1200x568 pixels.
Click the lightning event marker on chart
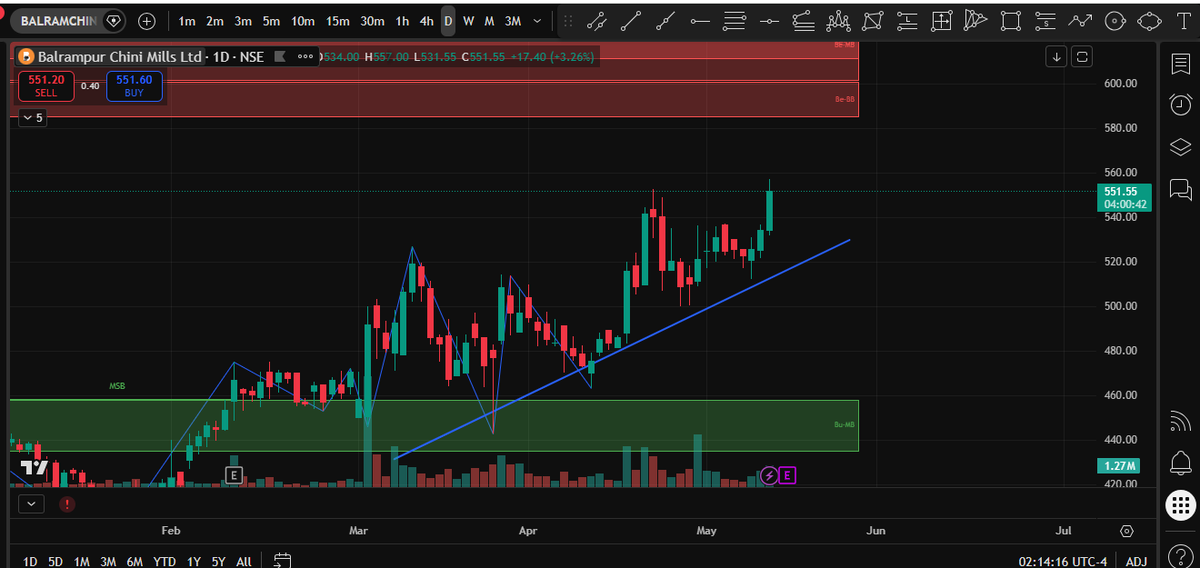tap(769, 476)
